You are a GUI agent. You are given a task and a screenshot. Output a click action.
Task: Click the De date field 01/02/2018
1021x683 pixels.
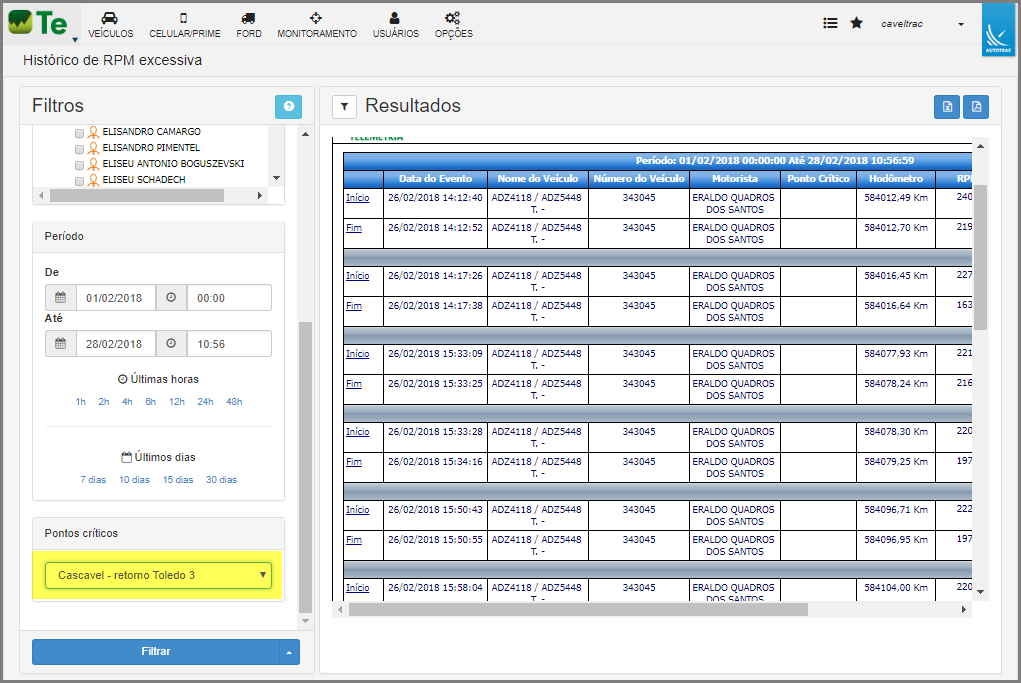click(116, 298)
